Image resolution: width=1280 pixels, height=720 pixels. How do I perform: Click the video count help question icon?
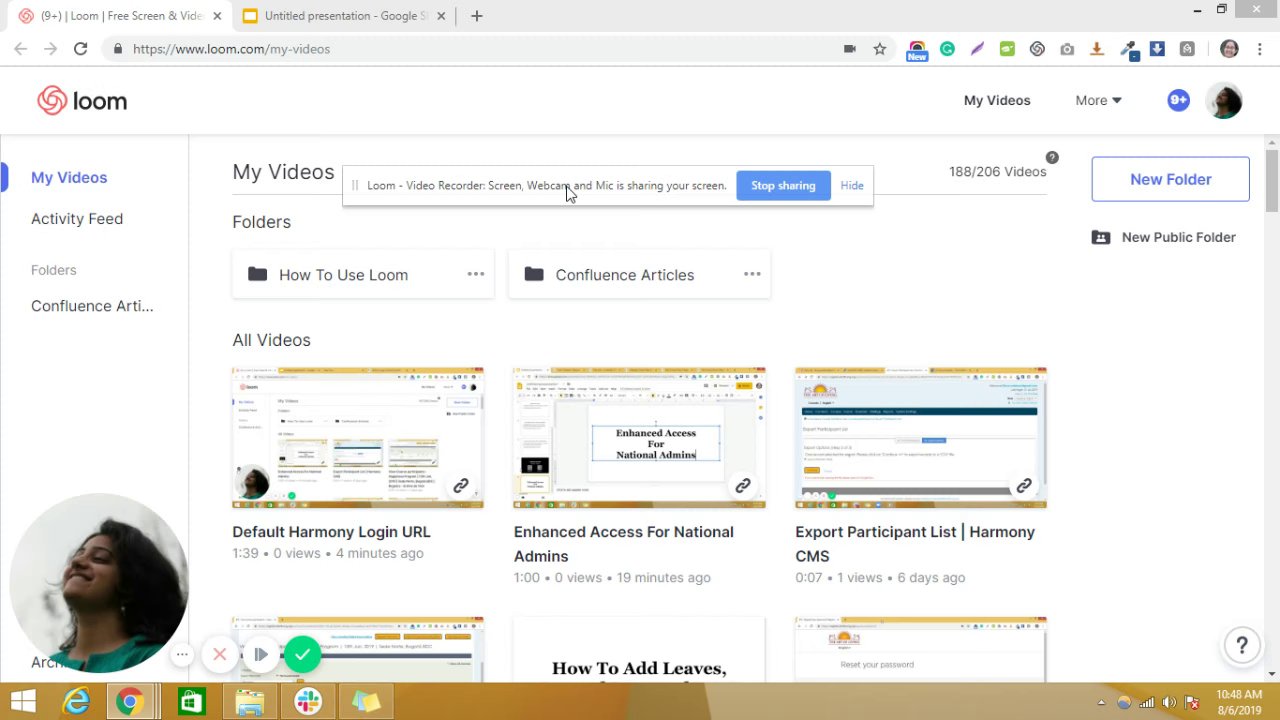coord(1052,157)
